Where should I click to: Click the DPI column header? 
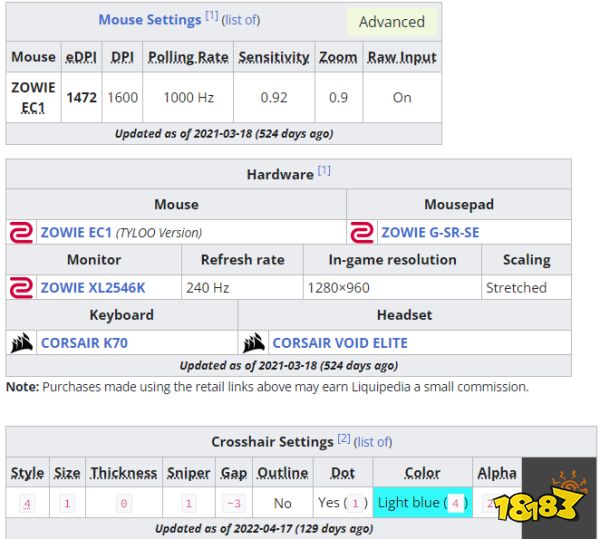tap(122, 57)
